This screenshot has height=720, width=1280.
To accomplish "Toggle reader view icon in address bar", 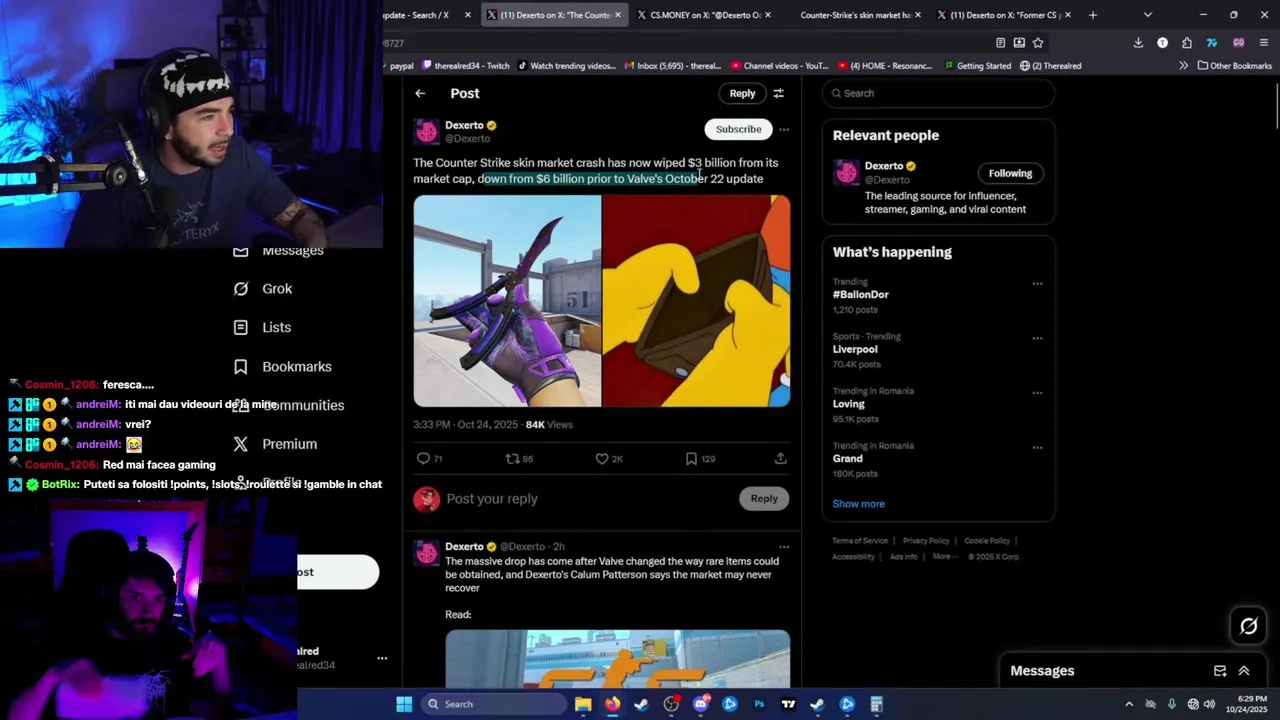I will (1000, 43).
